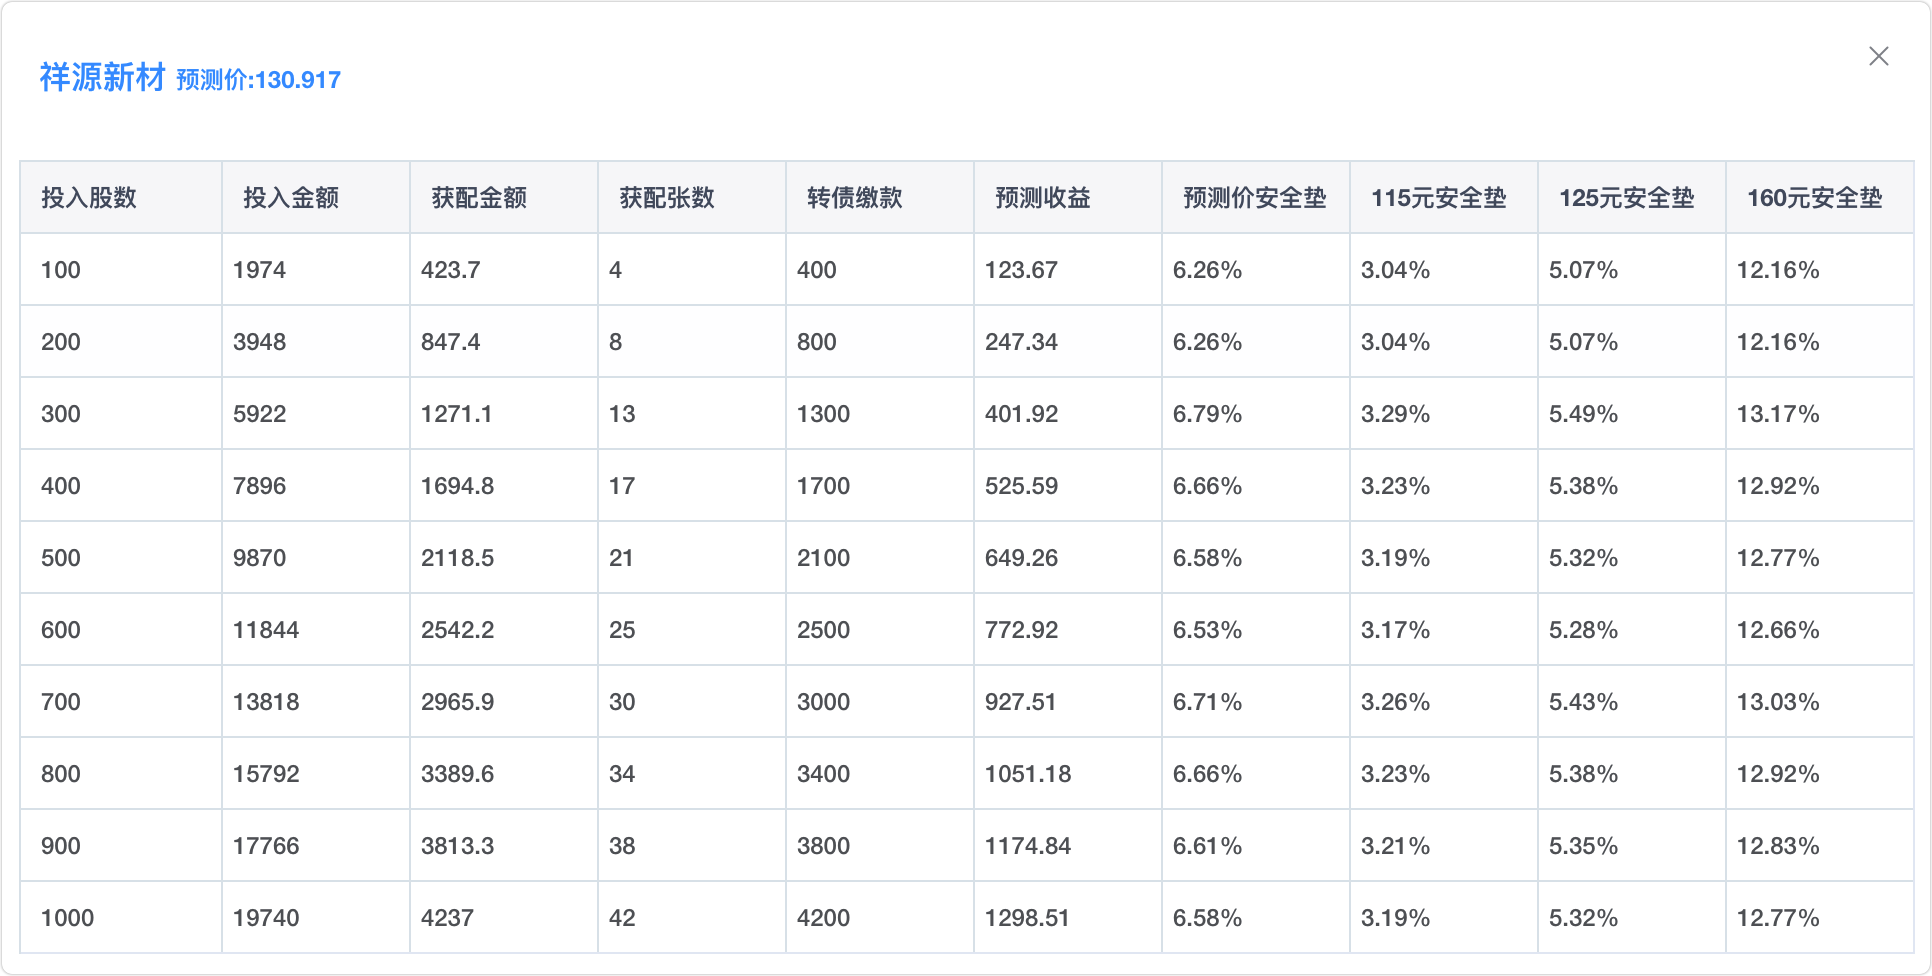Select the 转债缴款 column header
1932x976 pixels.
point(855,198)
